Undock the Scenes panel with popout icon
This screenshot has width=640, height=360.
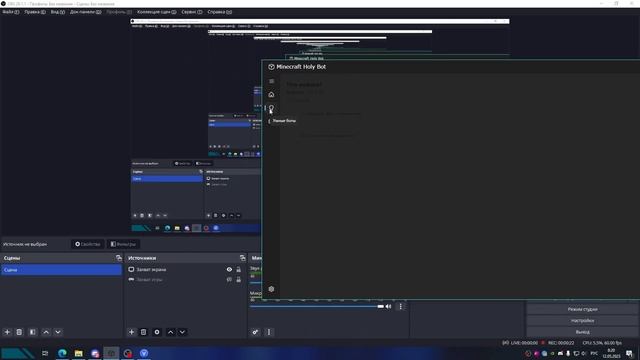pyautogui.click(x=119, y=258)
